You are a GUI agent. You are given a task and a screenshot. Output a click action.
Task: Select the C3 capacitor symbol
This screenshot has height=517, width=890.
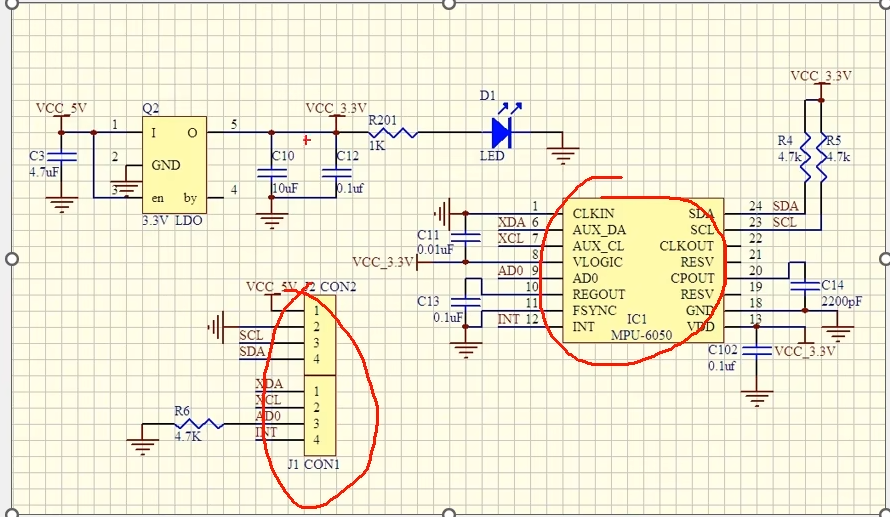[x=61, y=157]
